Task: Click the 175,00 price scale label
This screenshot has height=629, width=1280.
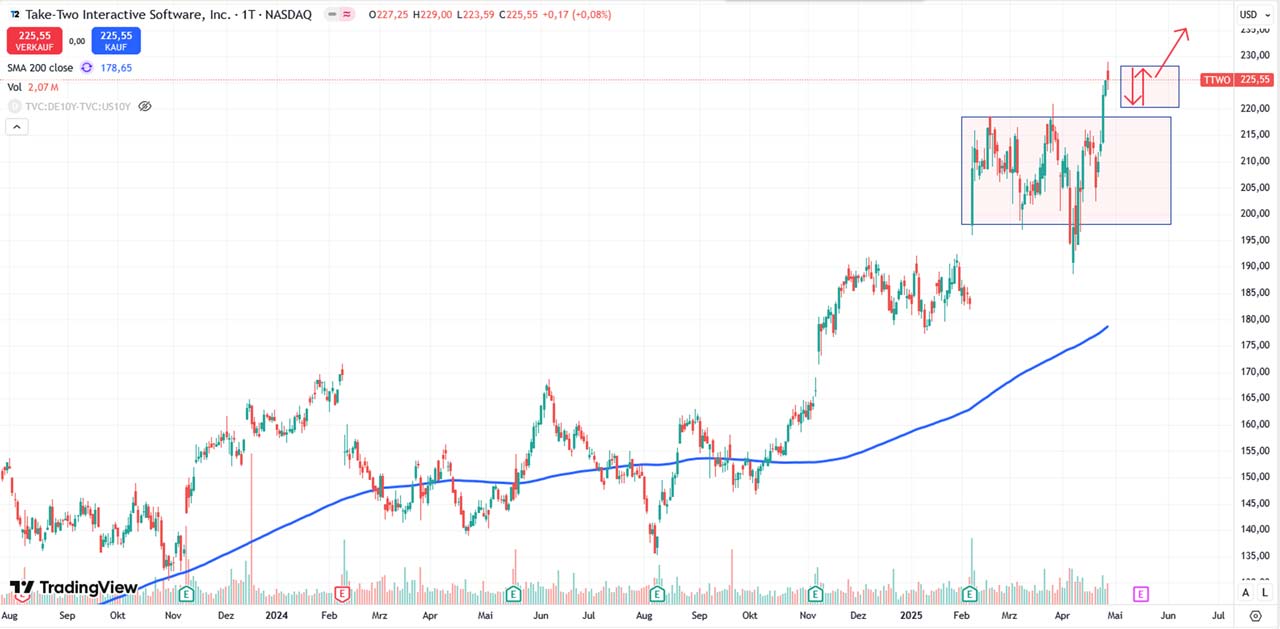Action: point(1255,345)
